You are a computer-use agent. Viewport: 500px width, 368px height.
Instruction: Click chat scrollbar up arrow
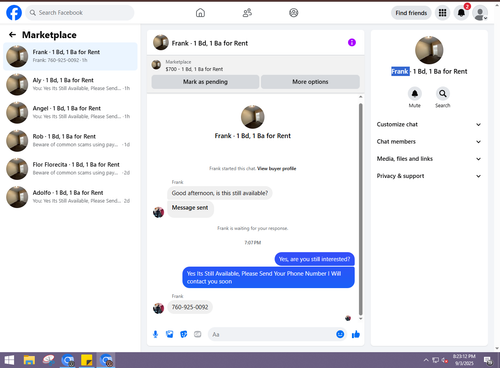pos(360,97)
